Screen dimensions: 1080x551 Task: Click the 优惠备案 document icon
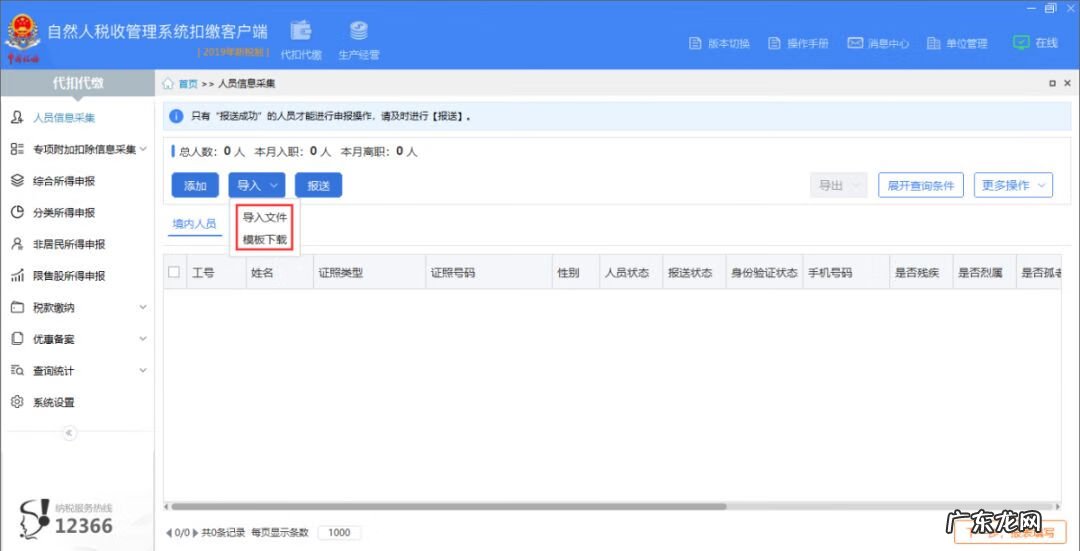[18, 339]
